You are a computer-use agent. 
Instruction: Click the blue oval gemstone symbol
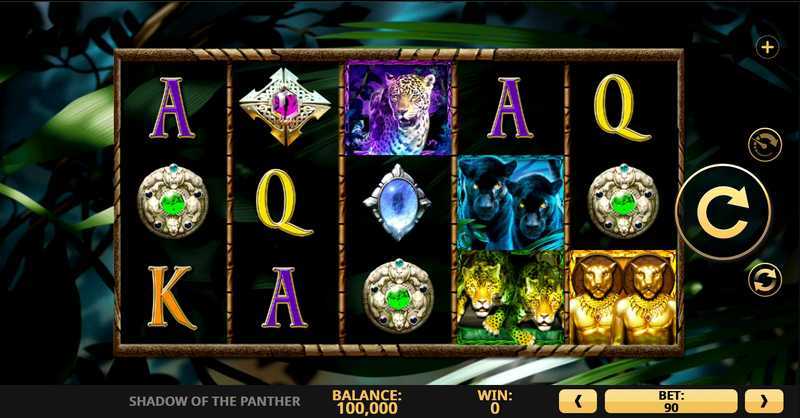click(397, 202)
